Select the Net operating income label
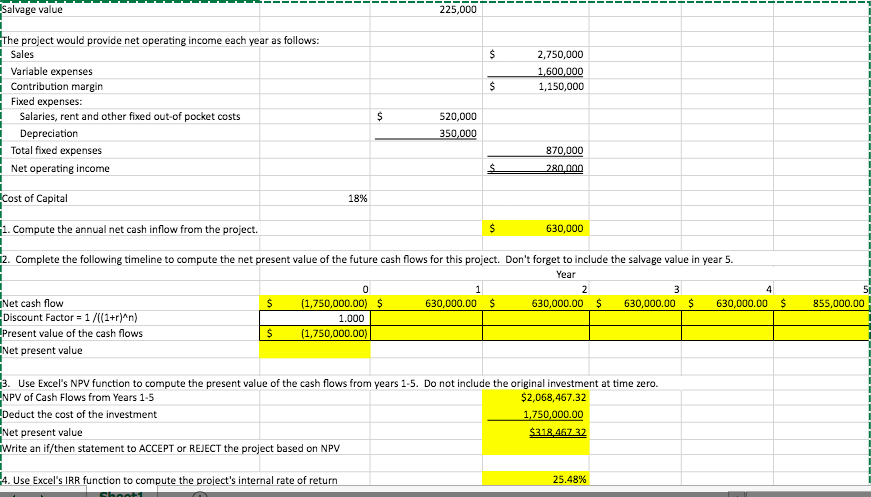Screen dimensions: 871x497 [x=60, y=168]
